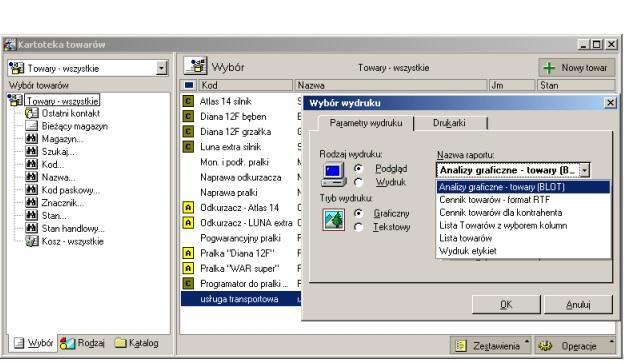Click the Nowy towar button
Image resolution: width=626 pixels, height=364 pixels.
[577, 67]
